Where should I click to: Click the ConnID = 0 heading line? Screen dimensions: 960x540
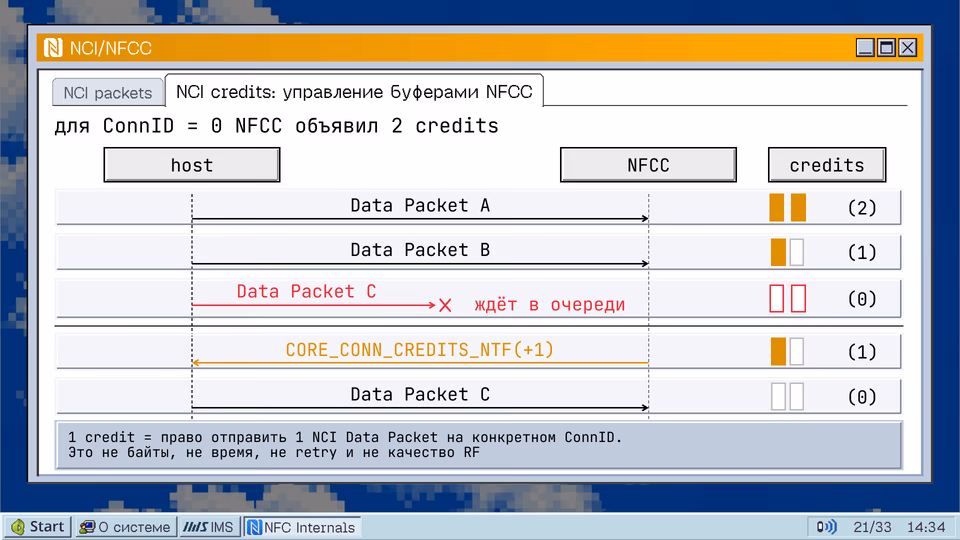point(277,126)
